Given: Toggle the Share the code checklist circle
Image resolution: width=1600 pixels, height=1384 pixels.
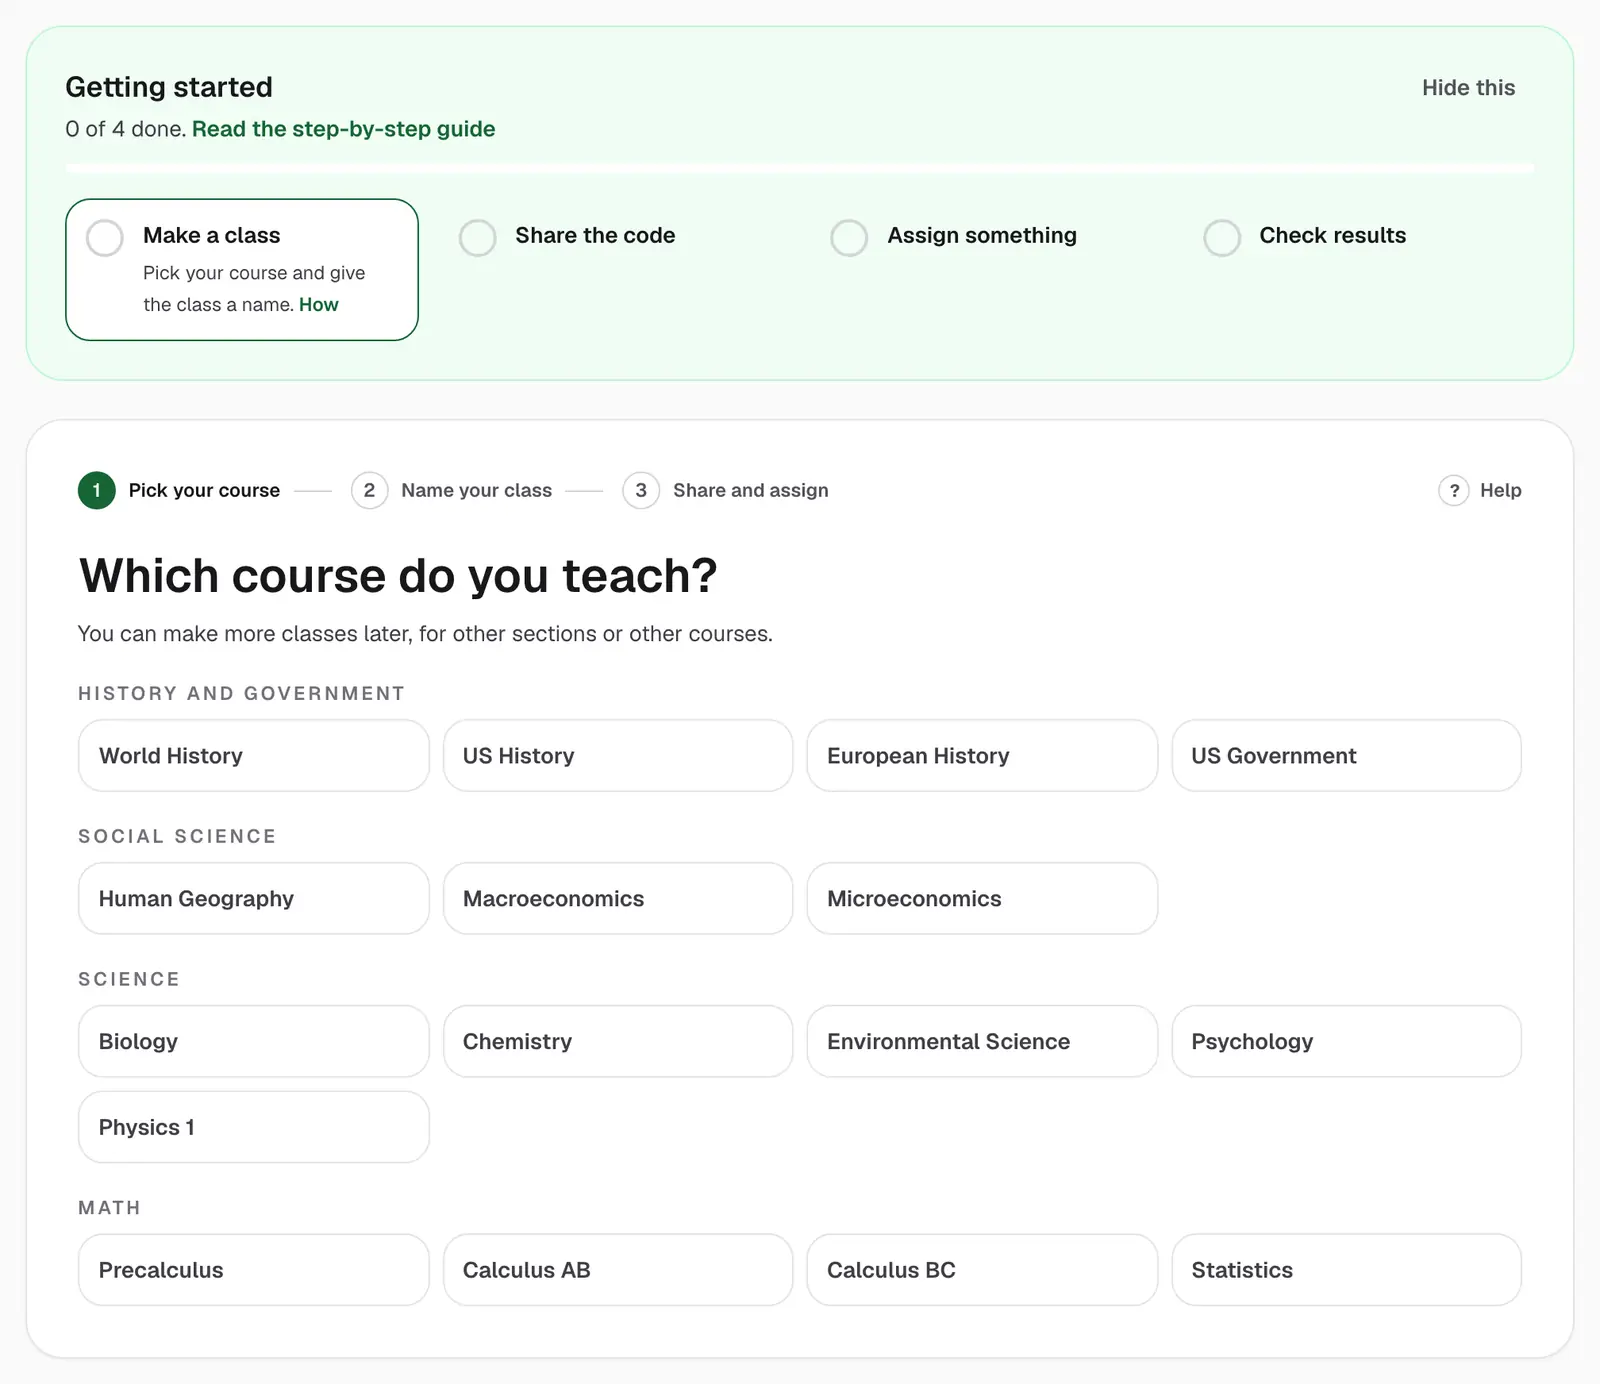Looking at the screenshot, I should (477, 238).
